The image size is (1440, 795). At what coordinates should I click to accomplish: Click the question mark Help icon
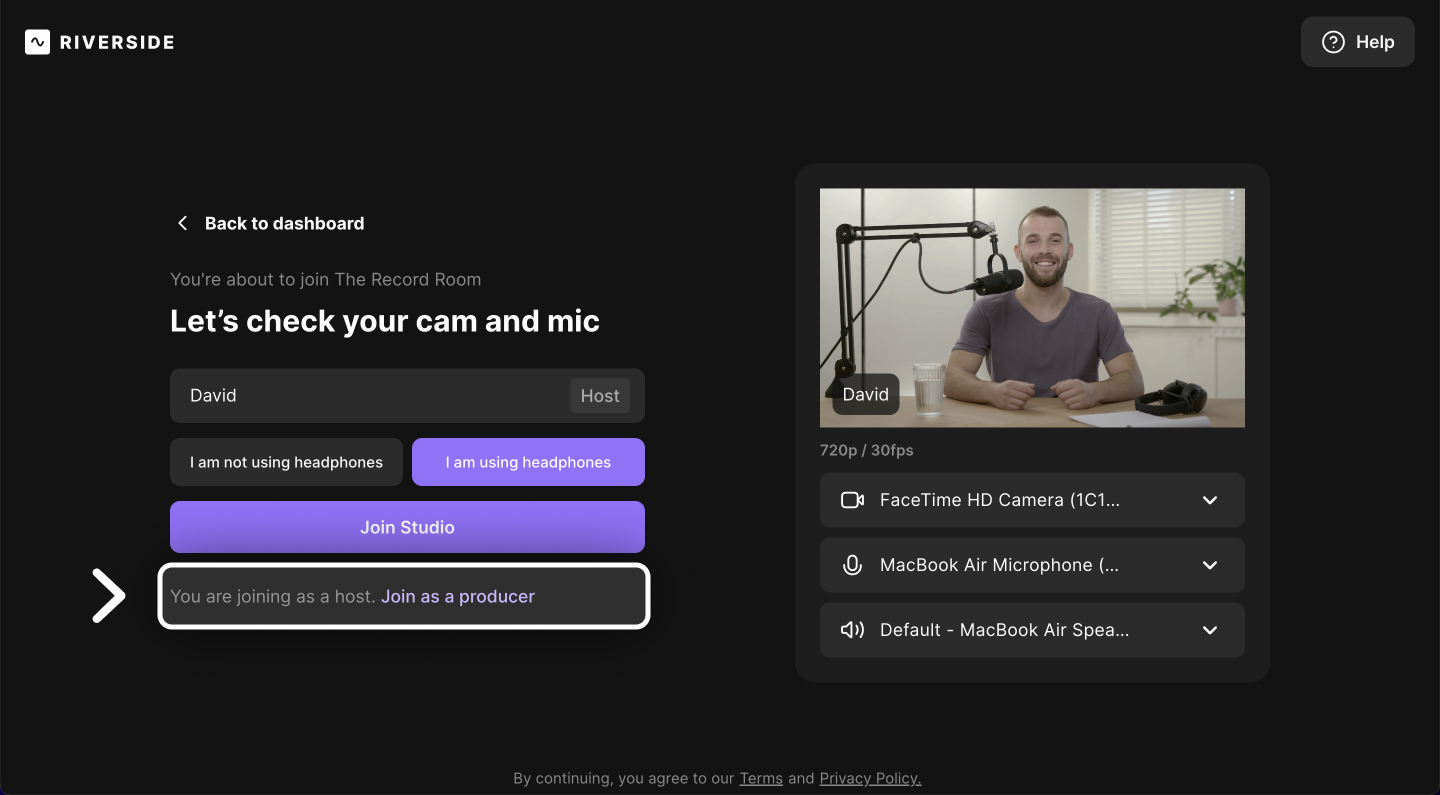[1333, 42]
